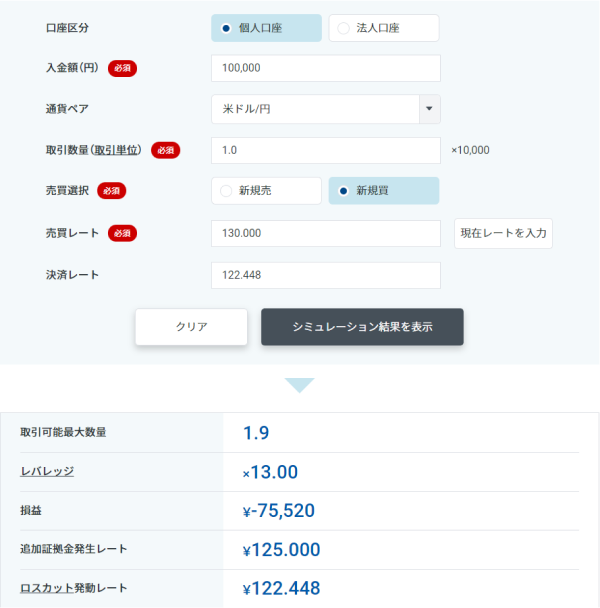Screen dimensions: 600x608
Task: Click the 損益 value ¥-75,520
Action: click(278, 511)
